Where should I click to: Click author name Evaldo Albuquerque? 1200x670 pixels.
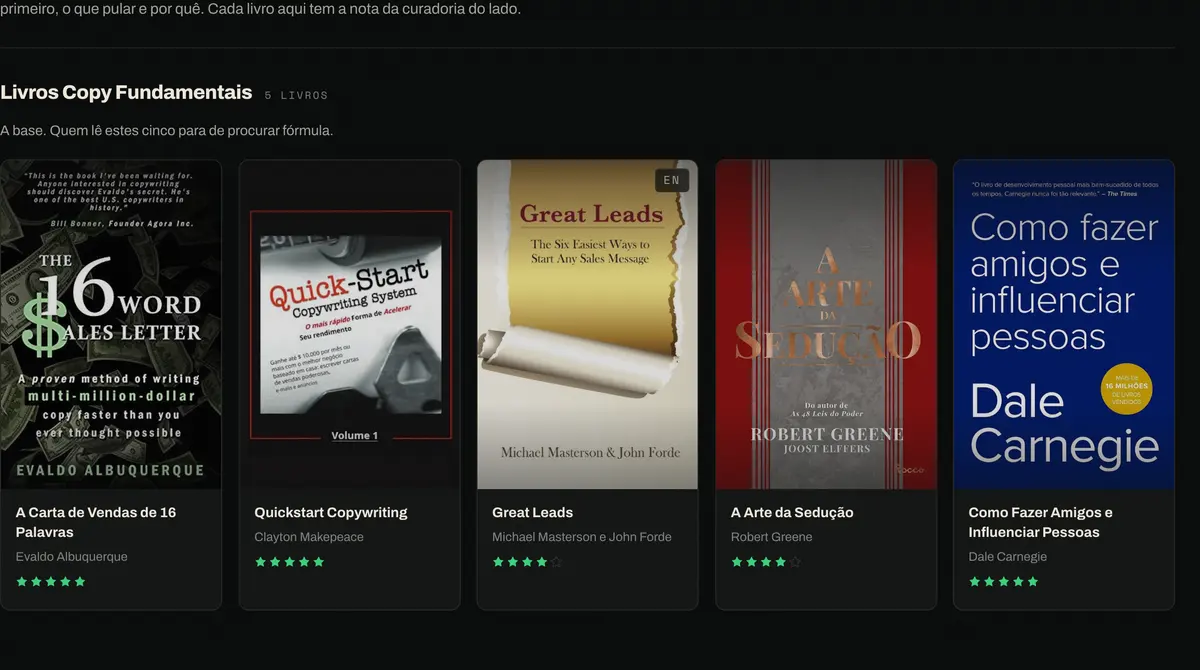72,557
